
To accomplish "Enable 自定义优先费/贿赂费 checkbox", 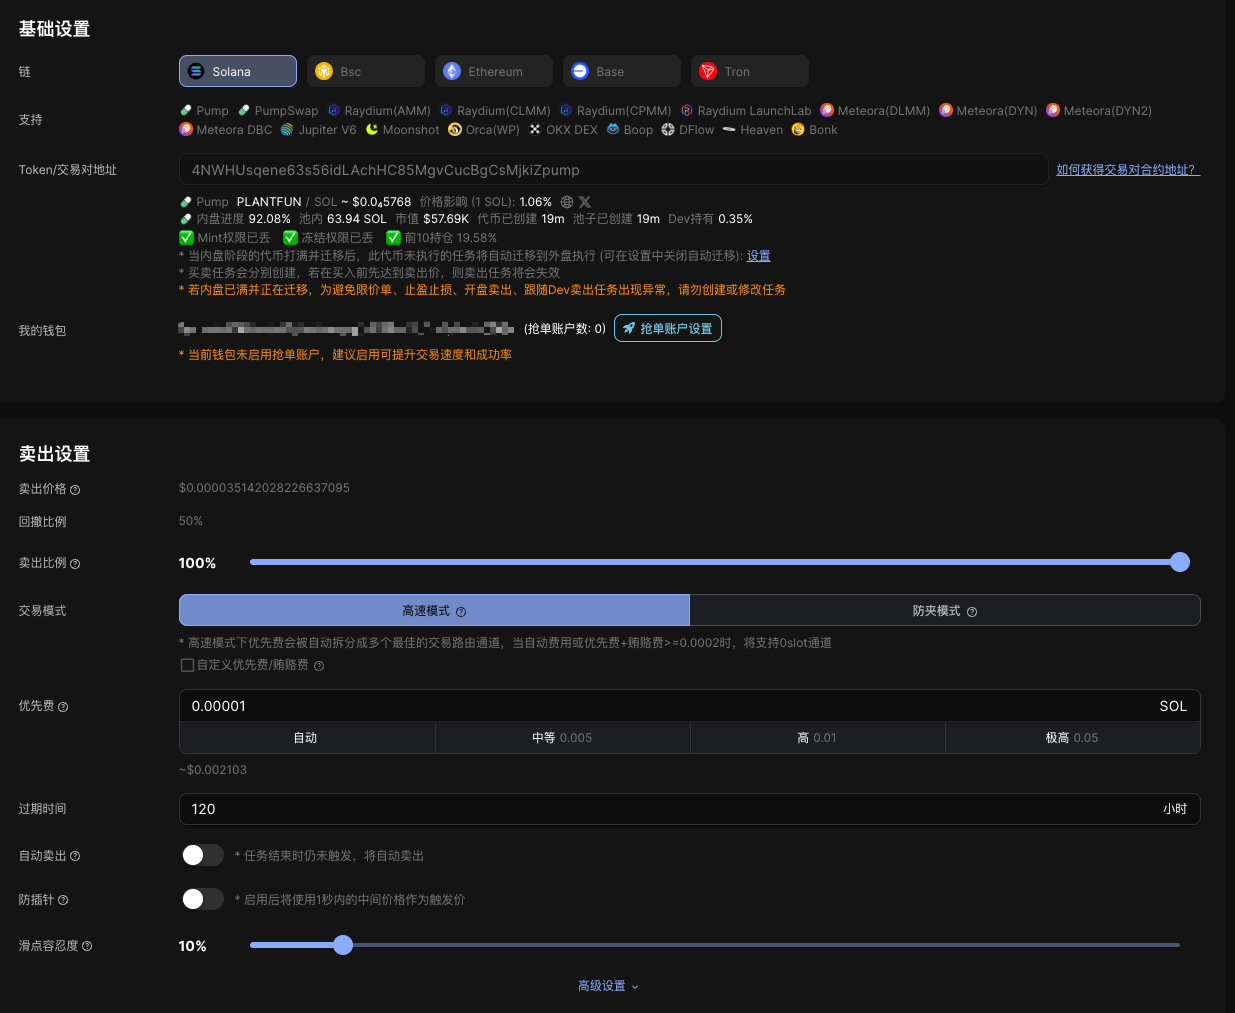I will [x=187, y=665].
